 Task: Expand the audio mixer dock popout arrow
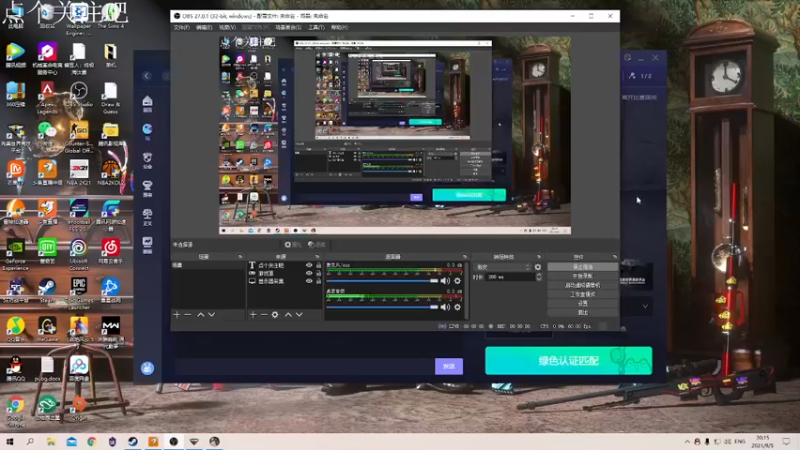pyautogui.click(x=464, y=257)
